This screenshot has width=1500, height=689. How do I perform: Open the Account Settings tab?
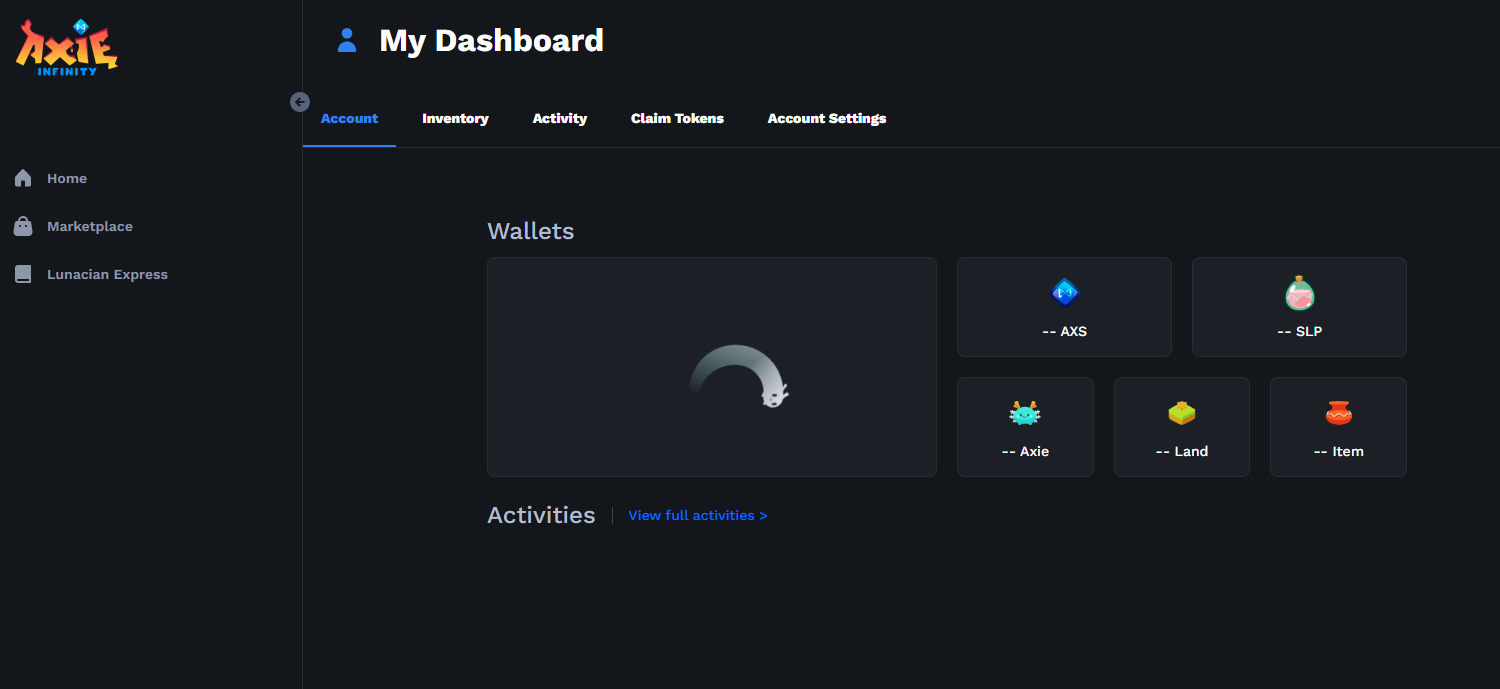827,118
